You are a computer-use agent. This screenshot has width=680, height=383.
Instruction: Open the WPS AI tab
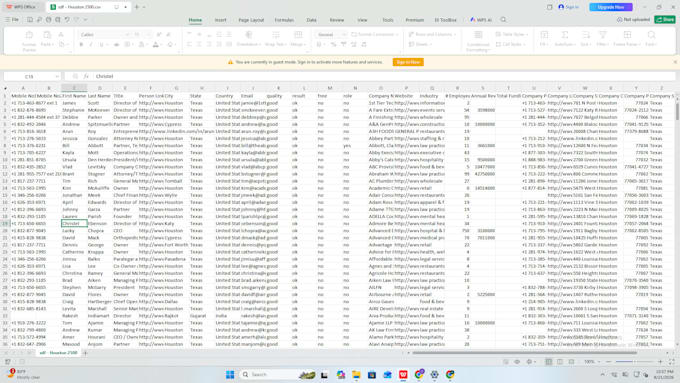481,20
